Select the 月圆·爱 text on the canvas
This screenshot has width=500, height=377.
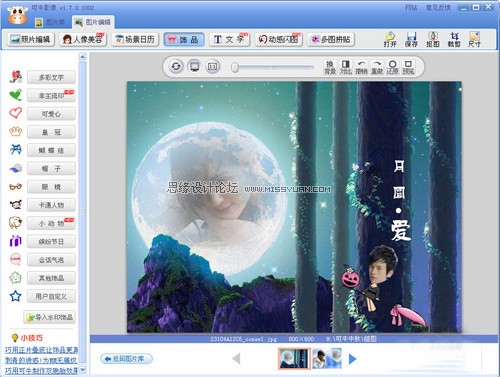(400, 200)
